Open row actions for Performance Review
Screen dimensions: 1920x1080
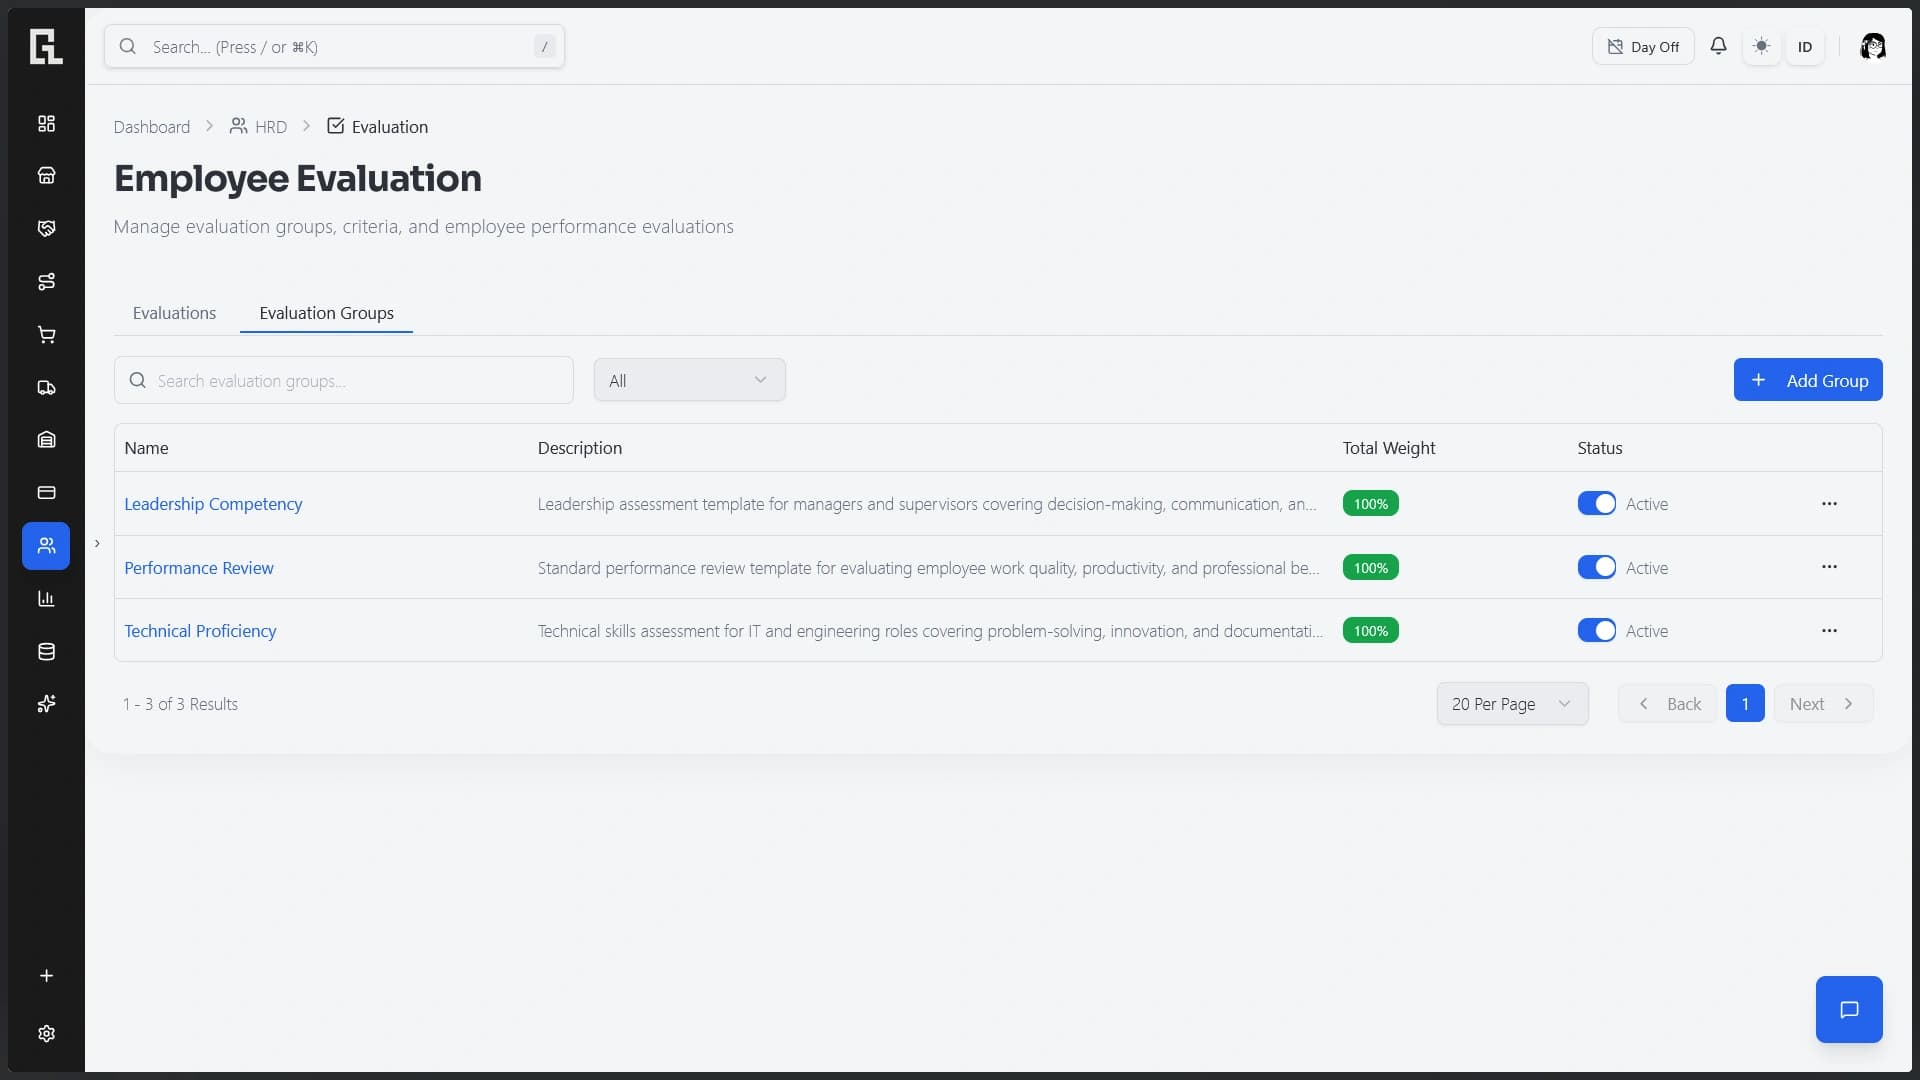[1829, 567]
